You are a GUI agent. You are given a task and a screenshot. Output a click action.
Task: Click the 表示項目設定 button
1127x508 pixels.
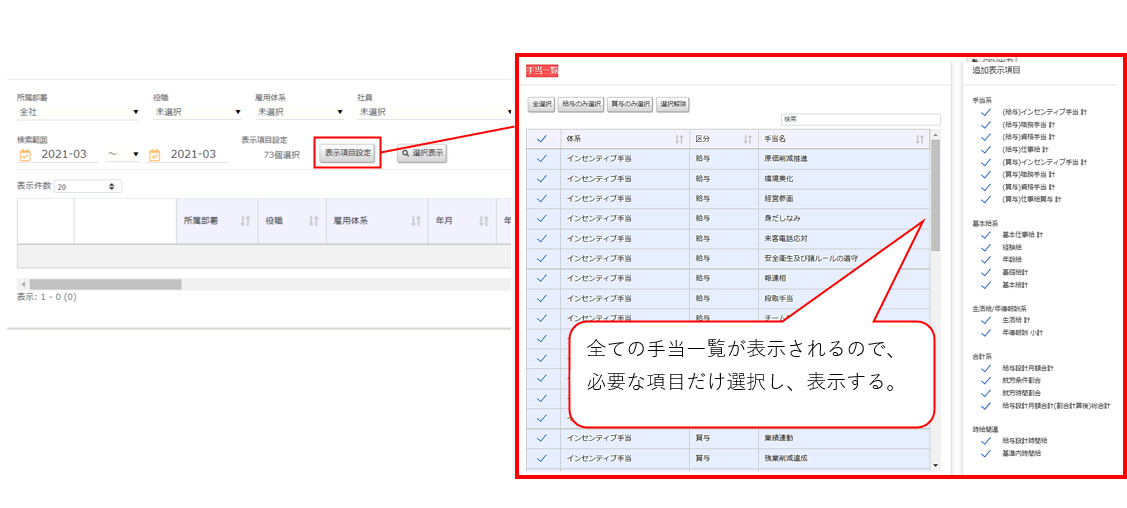[347, 153]
